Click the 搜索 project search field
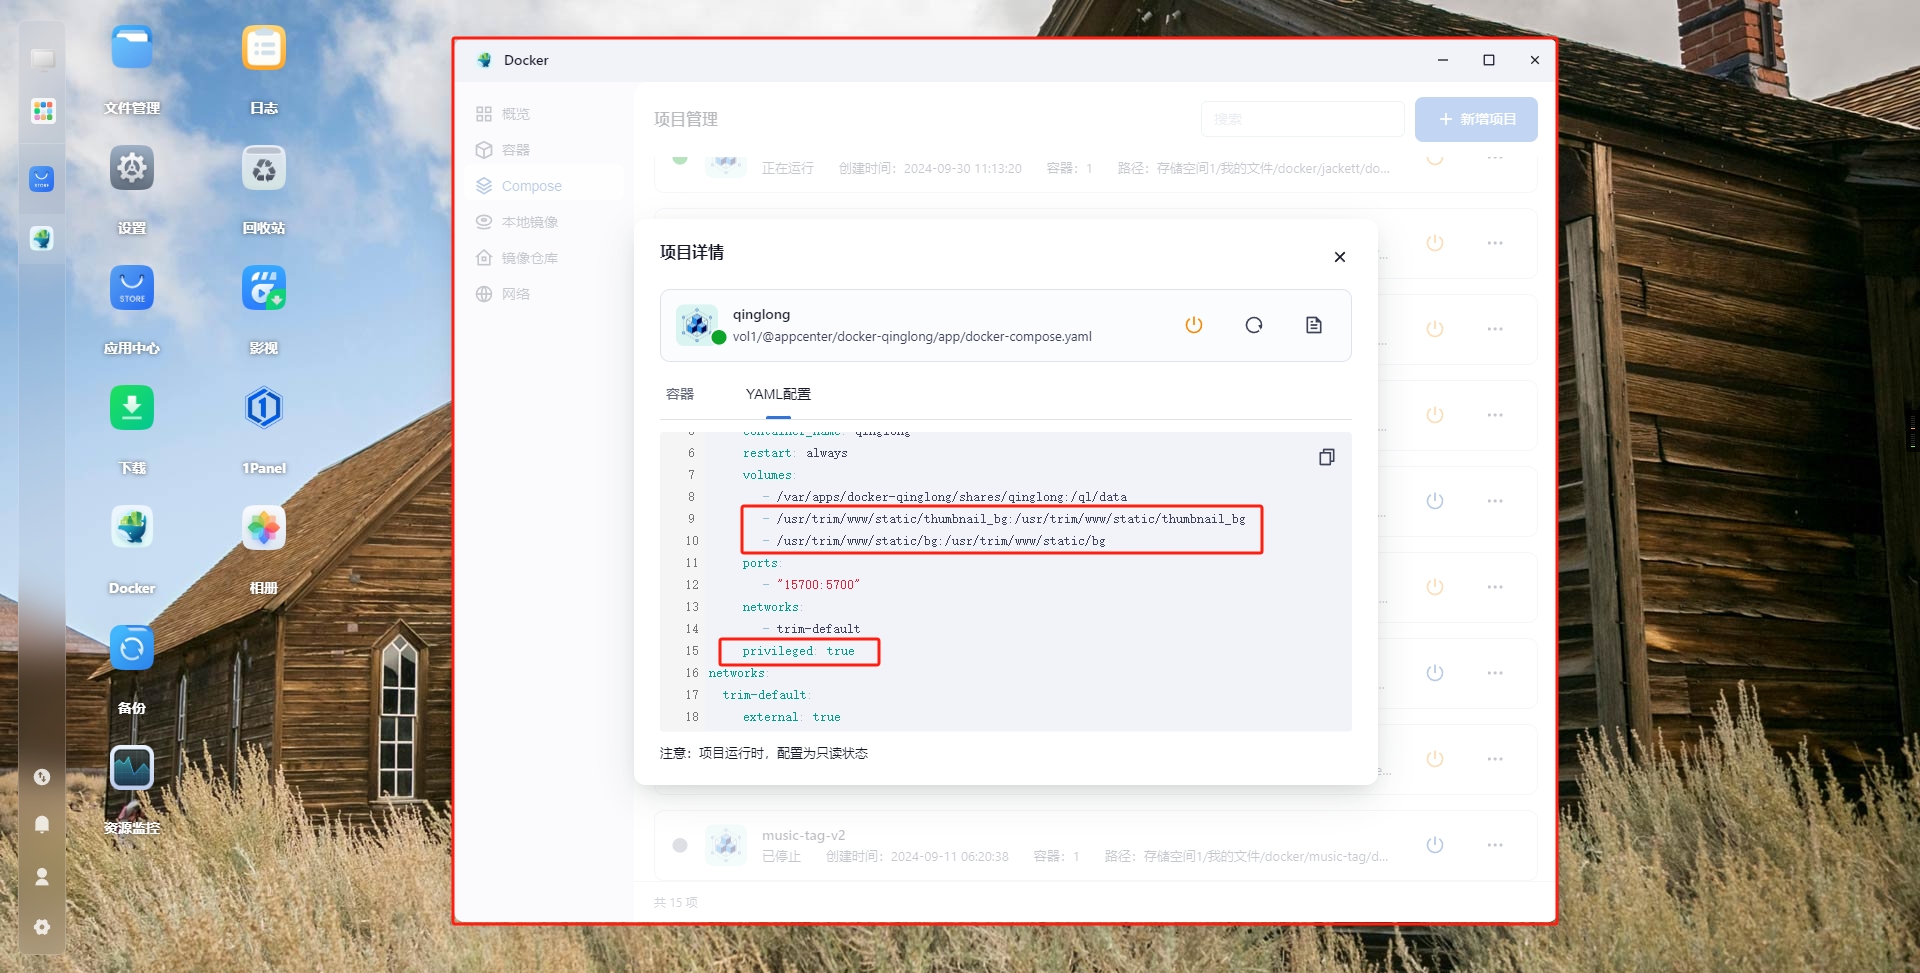The height and width of the screenshot is (973, 1920). pos(1303,119)
